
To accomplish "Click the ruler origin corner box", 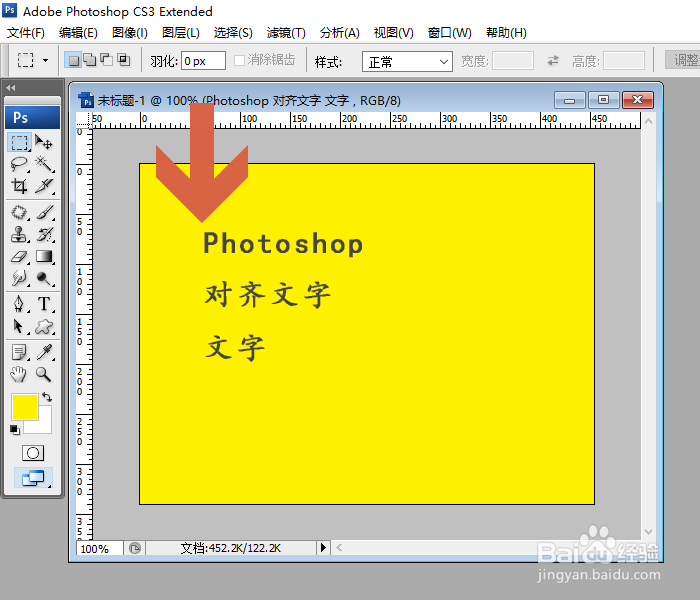I will tap(83, 120).
